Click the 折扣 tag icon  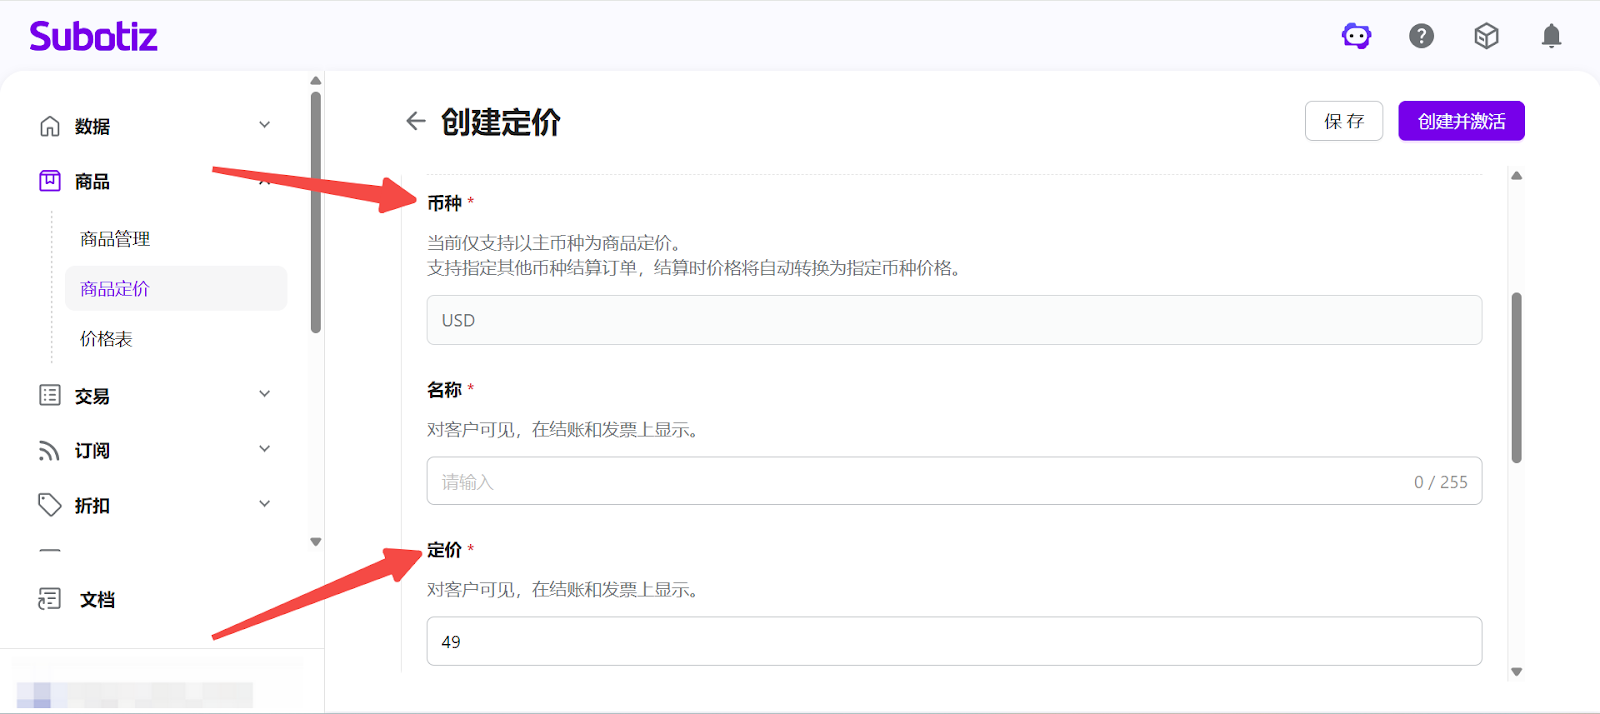[49, 505]
